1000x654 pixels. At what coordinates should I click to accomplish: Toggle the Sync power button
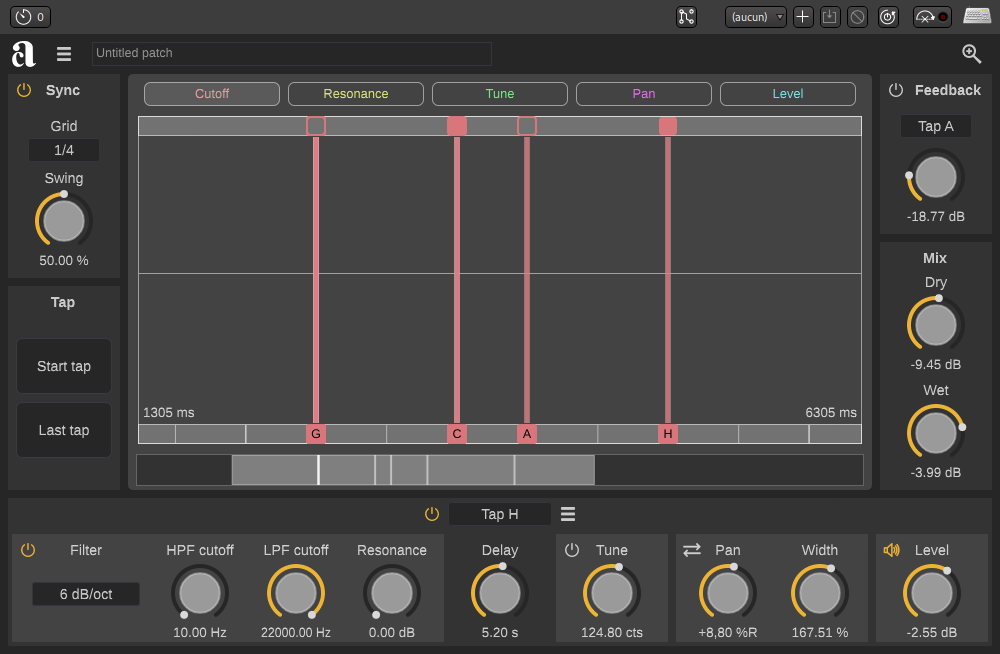pyautogui.click(x=25, y=90)
